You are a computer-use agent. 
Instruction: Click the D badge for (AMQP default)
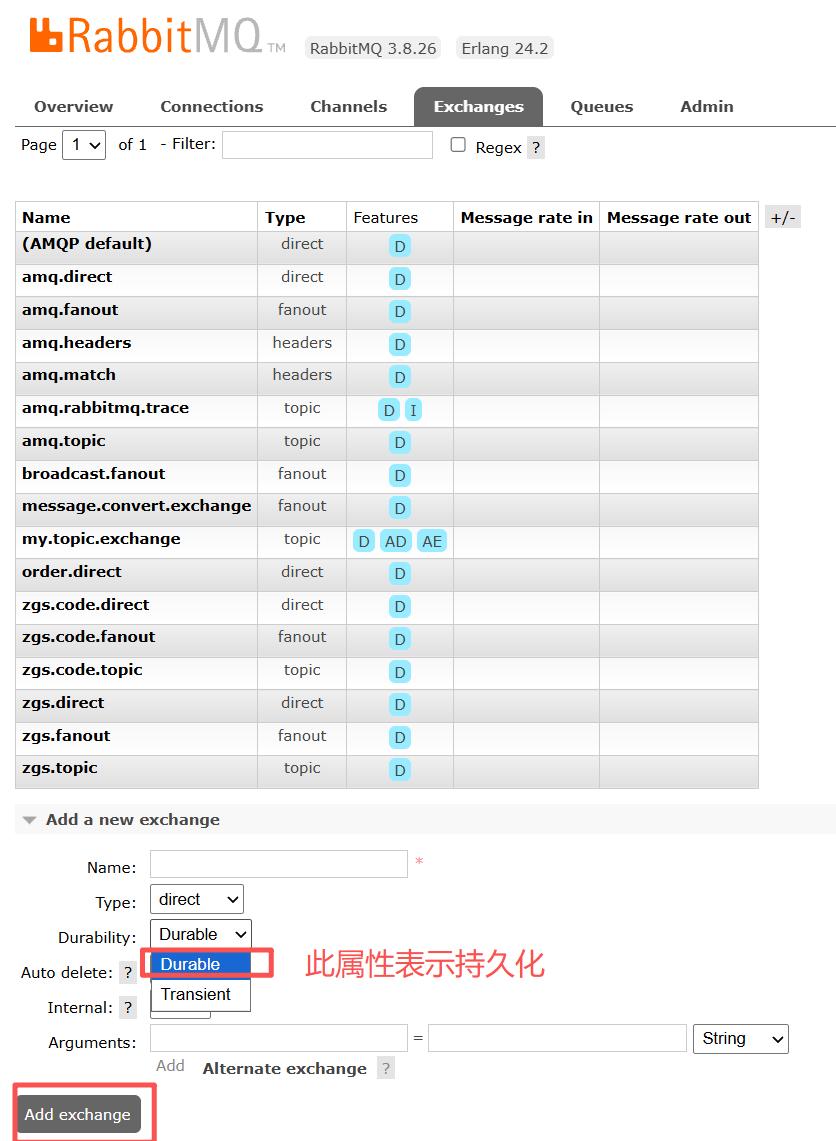399,246
